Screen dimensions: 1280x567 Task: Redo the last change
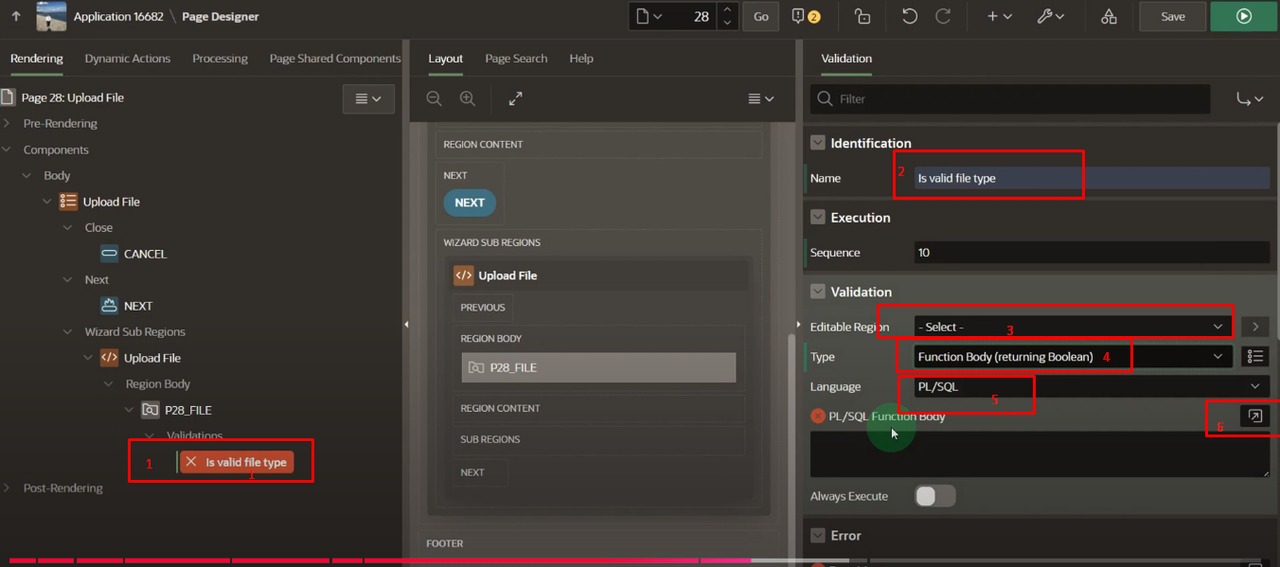942,16
